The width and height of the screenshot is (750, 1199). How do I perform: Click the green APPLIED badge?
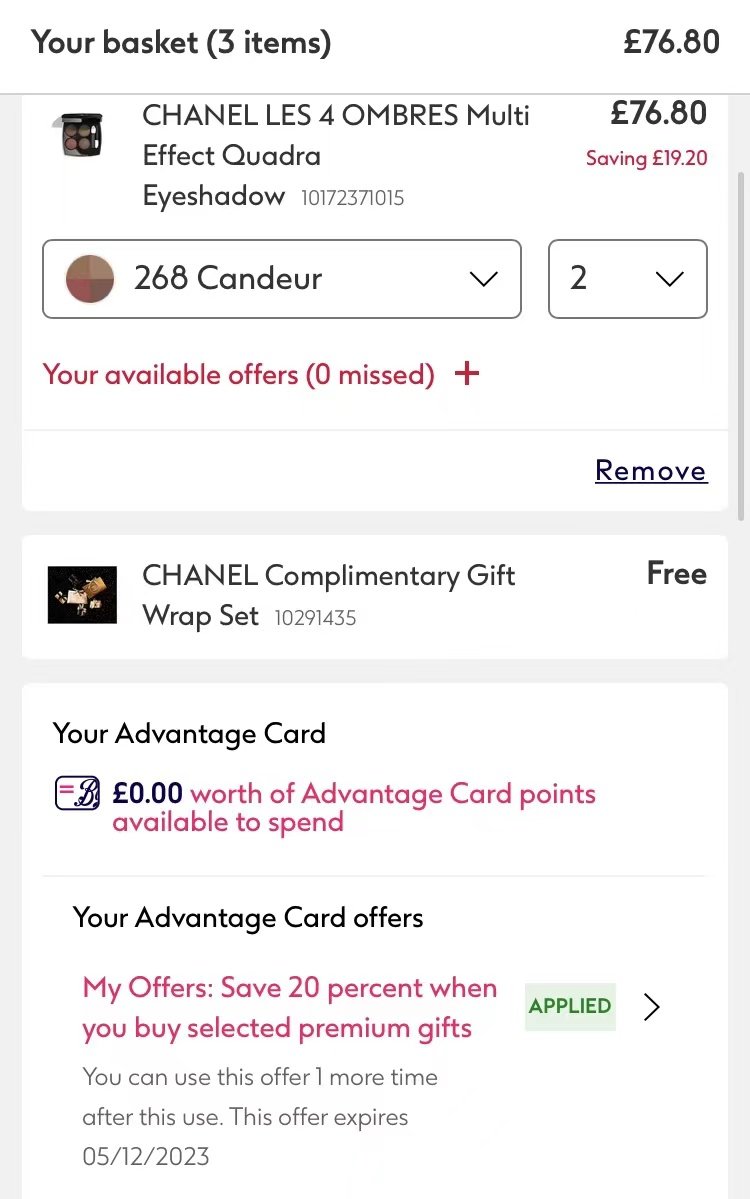pos(570,1006)
